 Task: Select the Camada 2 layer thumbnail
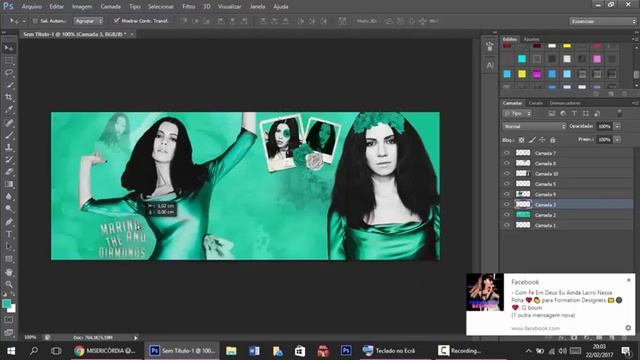point(523,215)
